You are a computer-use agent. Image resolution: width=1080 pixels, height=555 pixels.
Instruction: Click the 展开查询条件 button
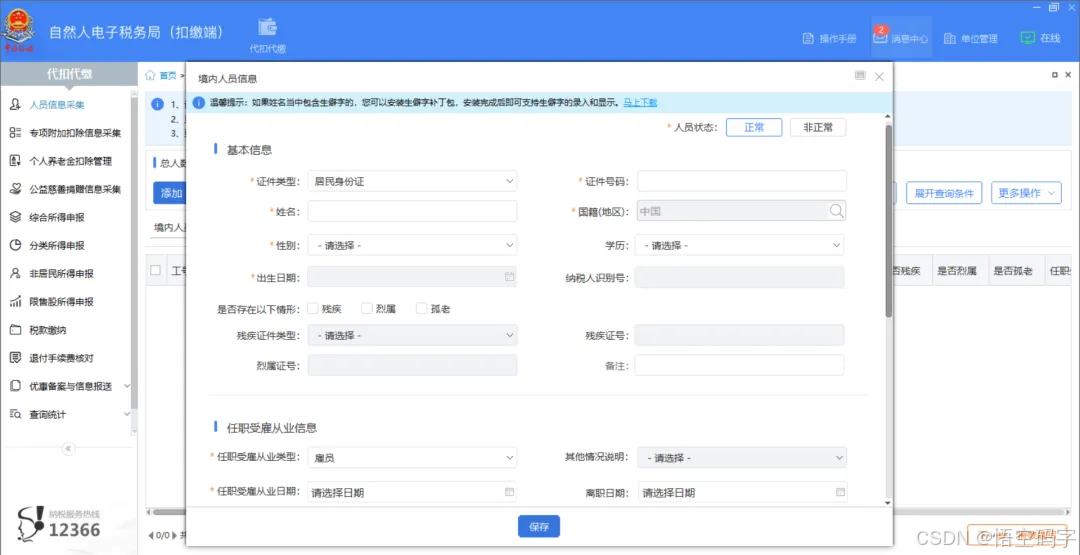click(x=944, y=193)
